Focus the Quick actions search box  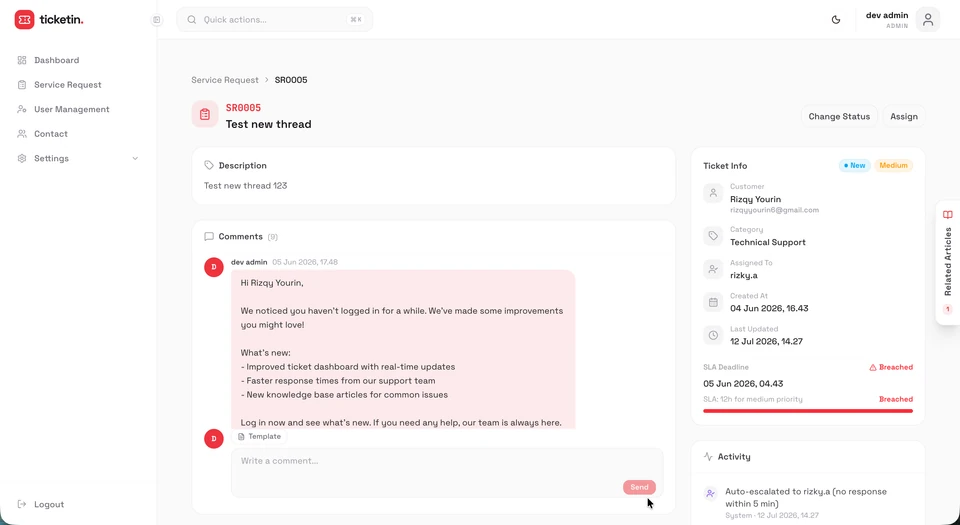[274, 20]
